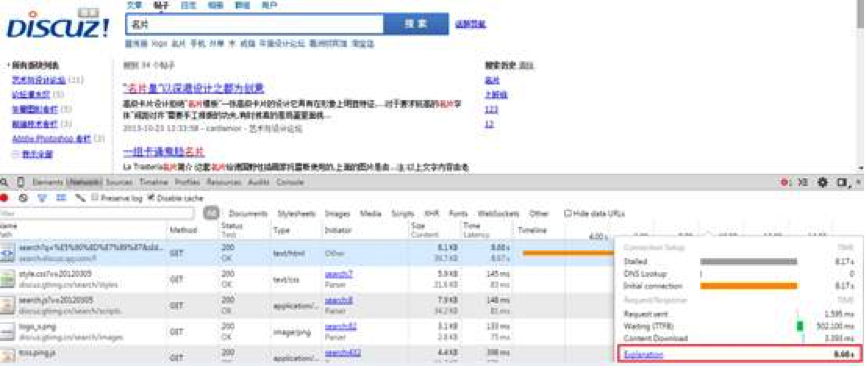
Task: Click initiator link in search.js row
Action: point(338,300)
